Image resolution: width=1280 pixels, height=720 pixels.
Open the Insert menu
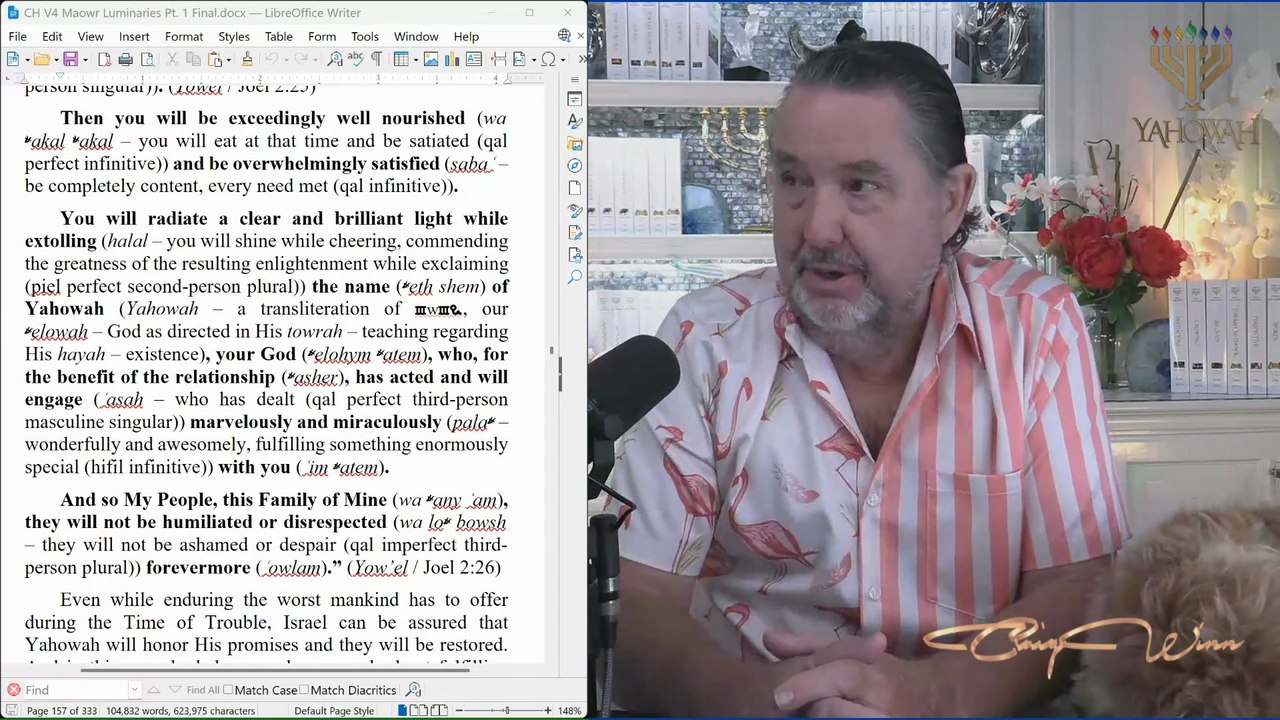click(x=134, y=37)
